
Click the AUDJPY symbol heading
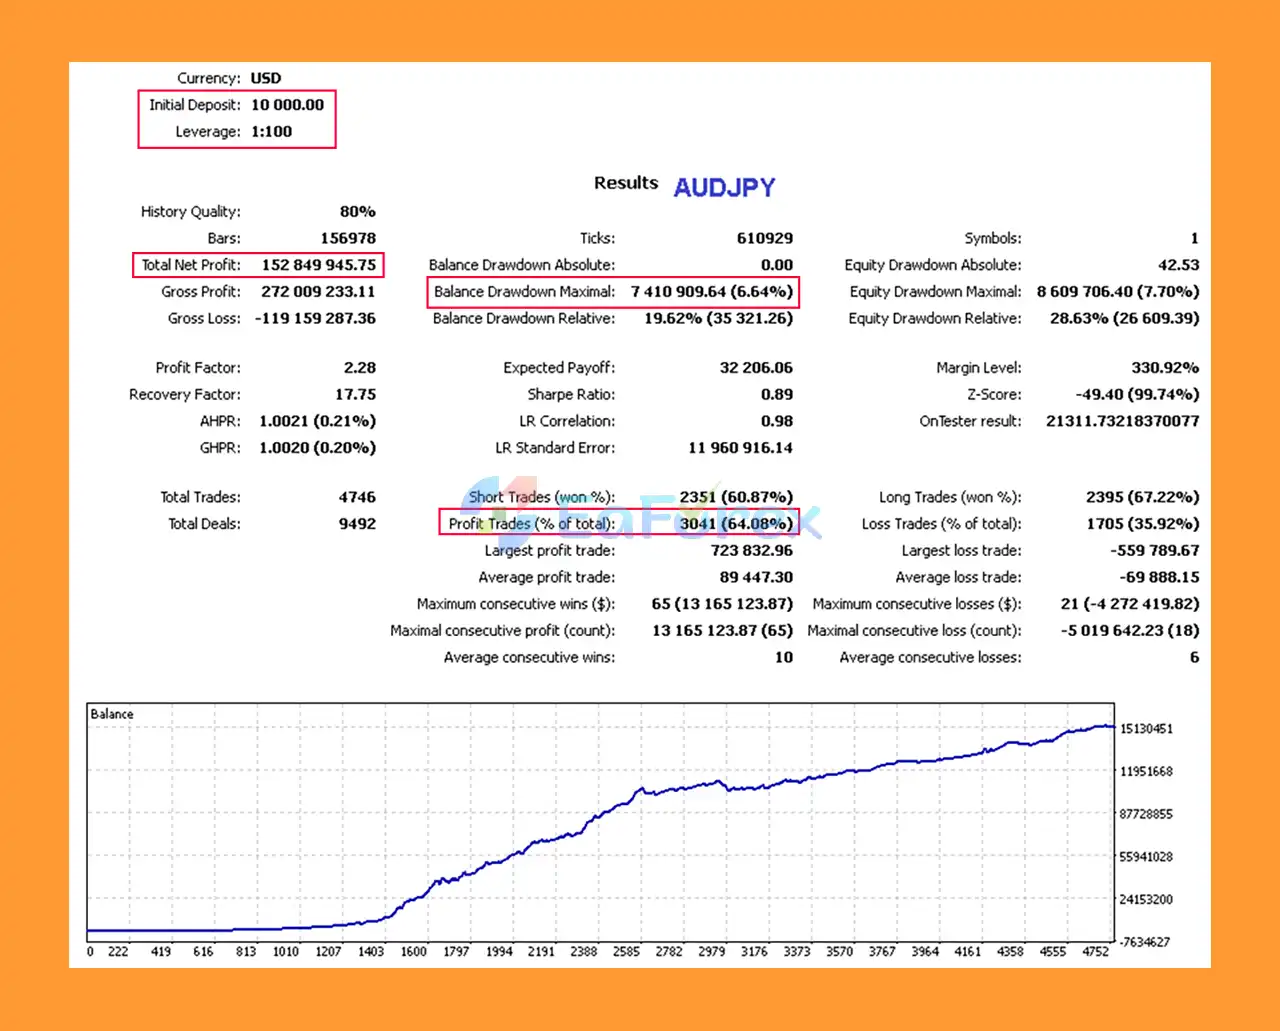(x=724, y=187)
